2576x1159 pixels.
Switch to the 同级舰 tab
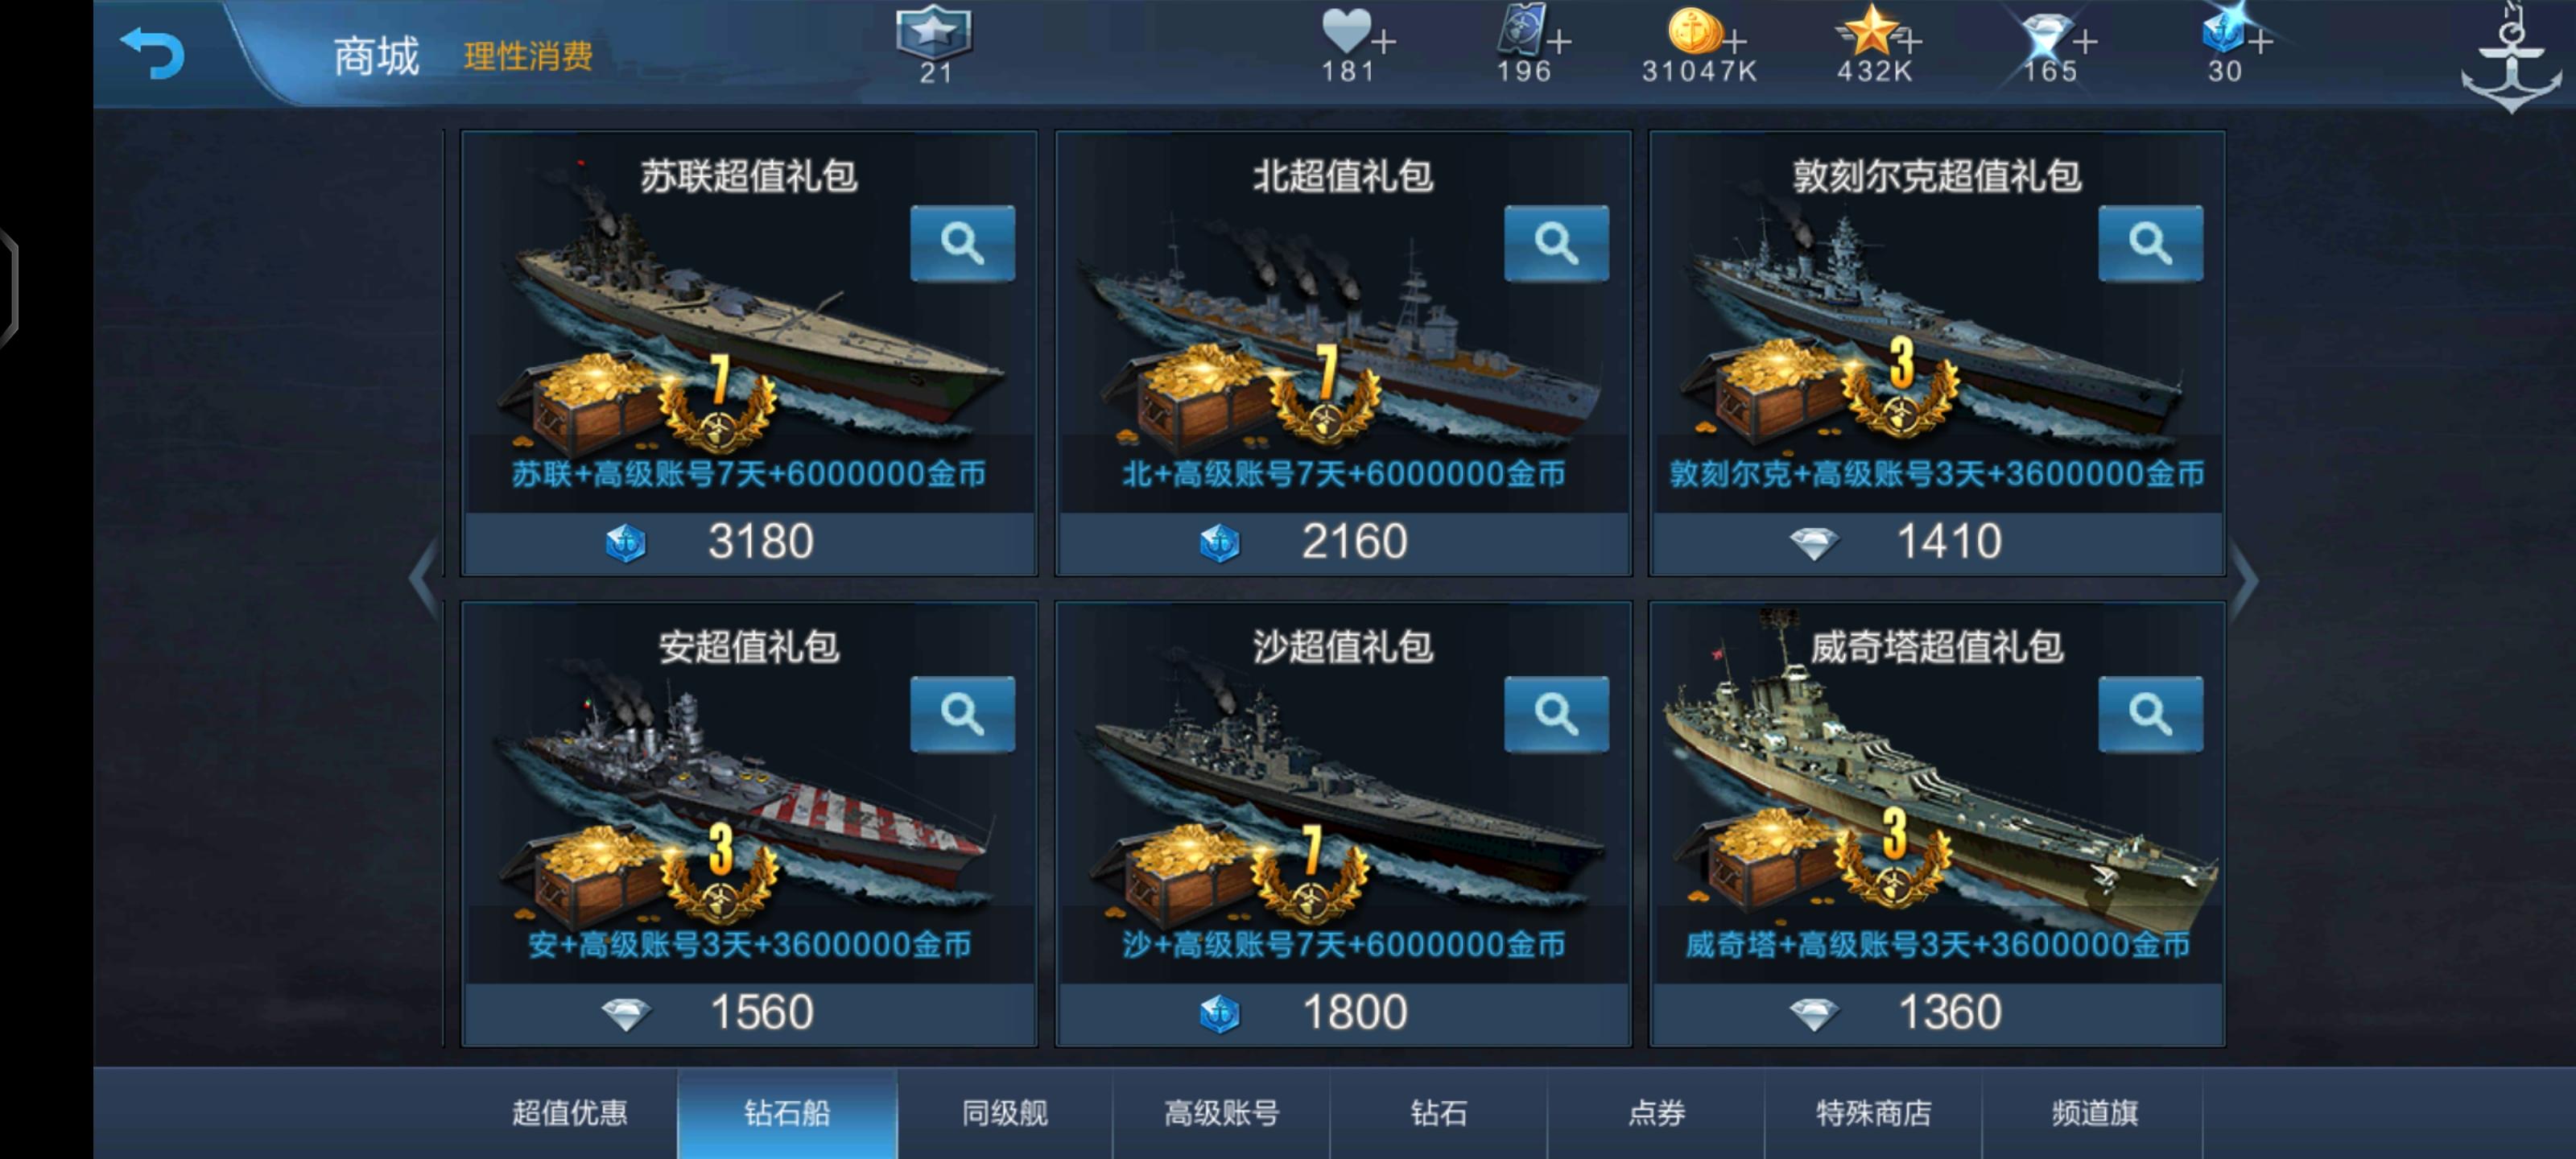1005,1113
